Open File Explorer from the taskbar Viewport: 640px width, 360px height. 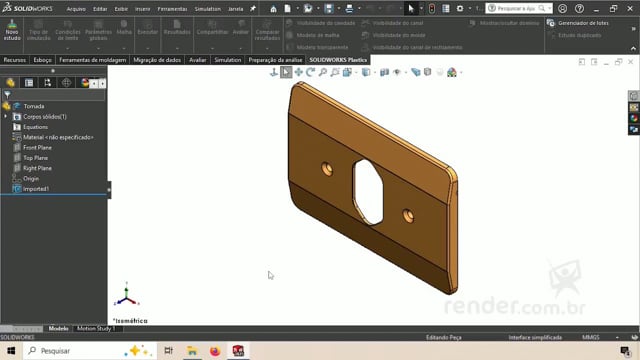click(x=192, y=351)
